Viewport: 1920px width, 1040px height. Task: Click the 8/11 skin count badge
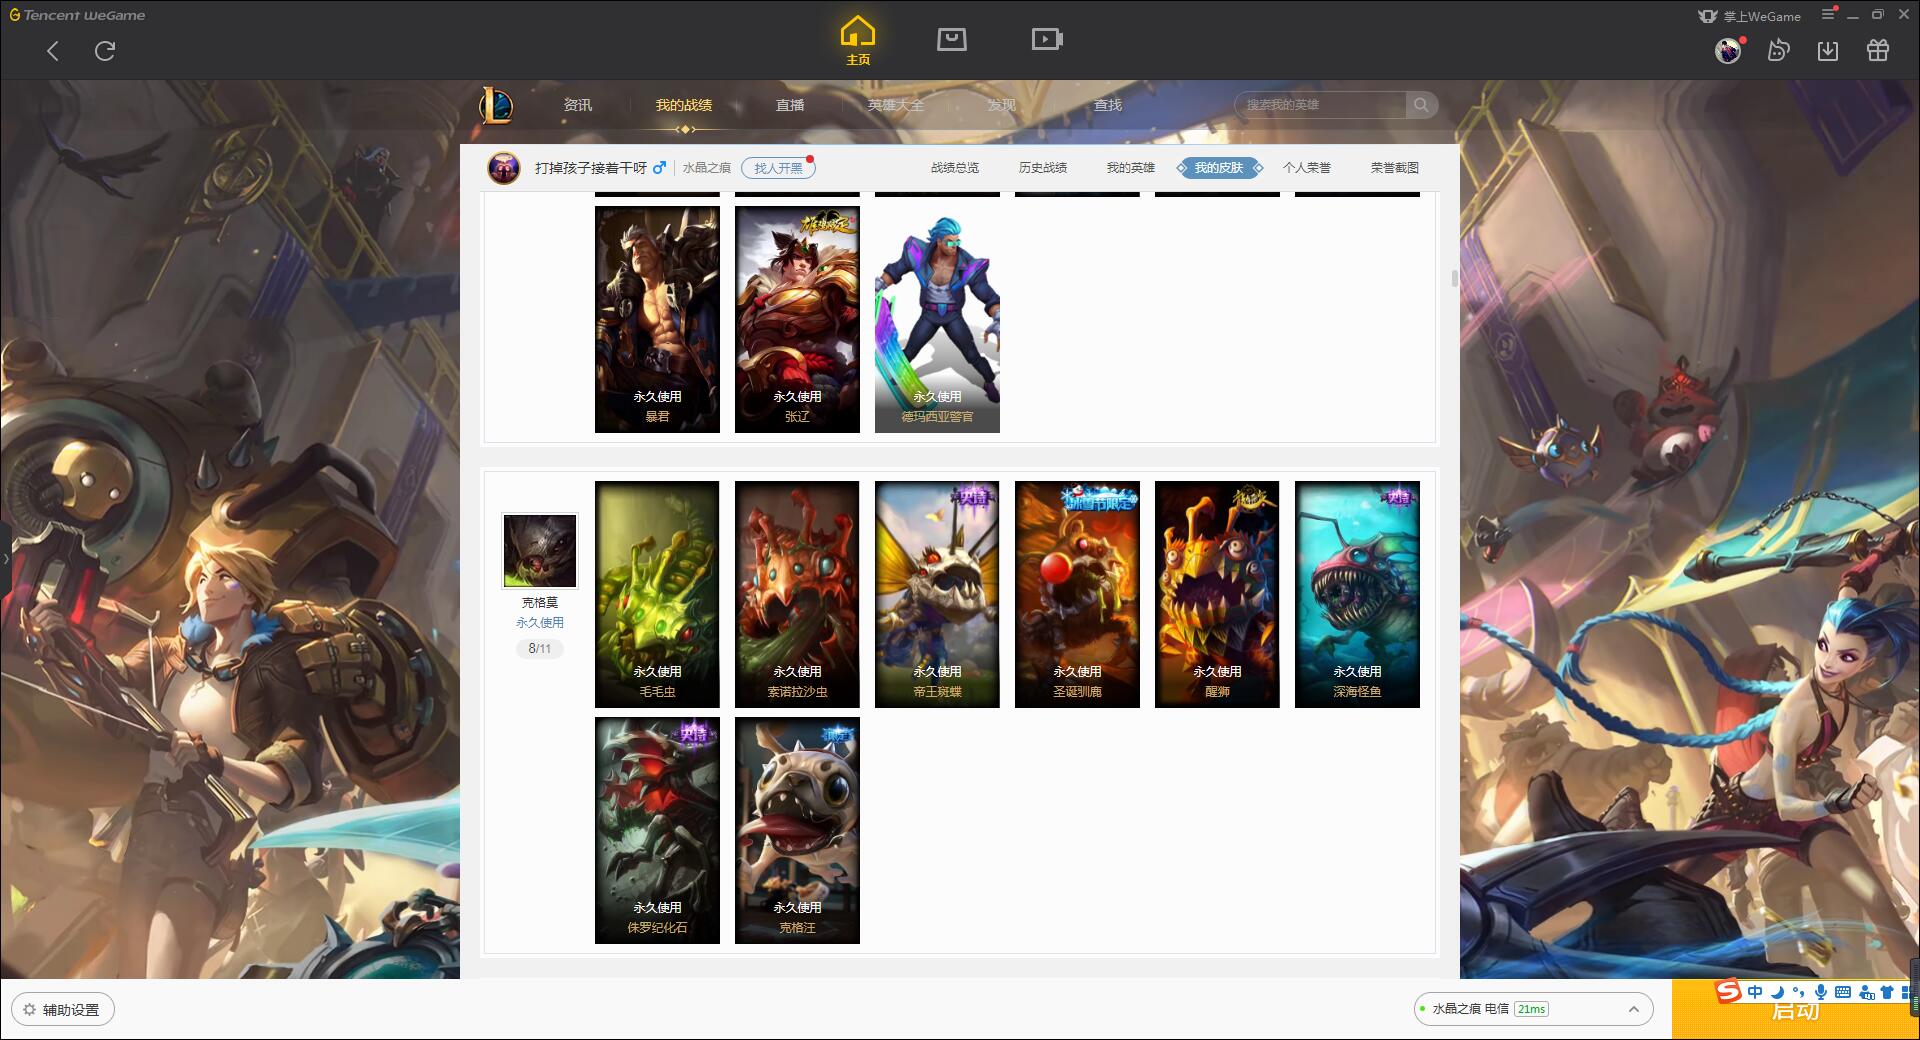(540, 649)
